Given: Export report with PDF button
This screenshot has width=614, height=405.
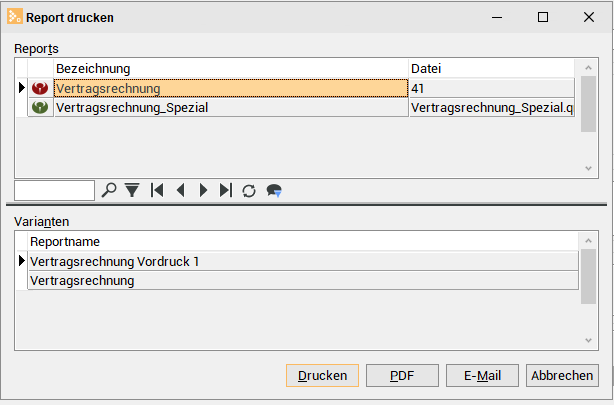Looking at the screenshot, I should point(402,376).
